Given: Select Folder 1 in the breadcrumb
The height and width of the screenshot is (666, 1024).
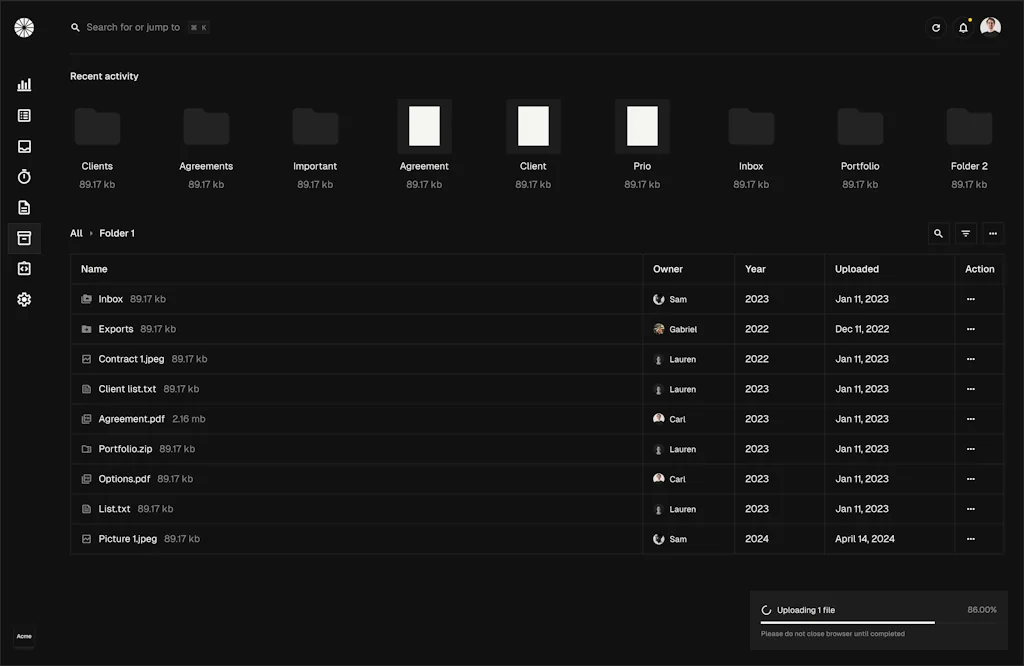Looking at the screenshot, I should (117, 233).
